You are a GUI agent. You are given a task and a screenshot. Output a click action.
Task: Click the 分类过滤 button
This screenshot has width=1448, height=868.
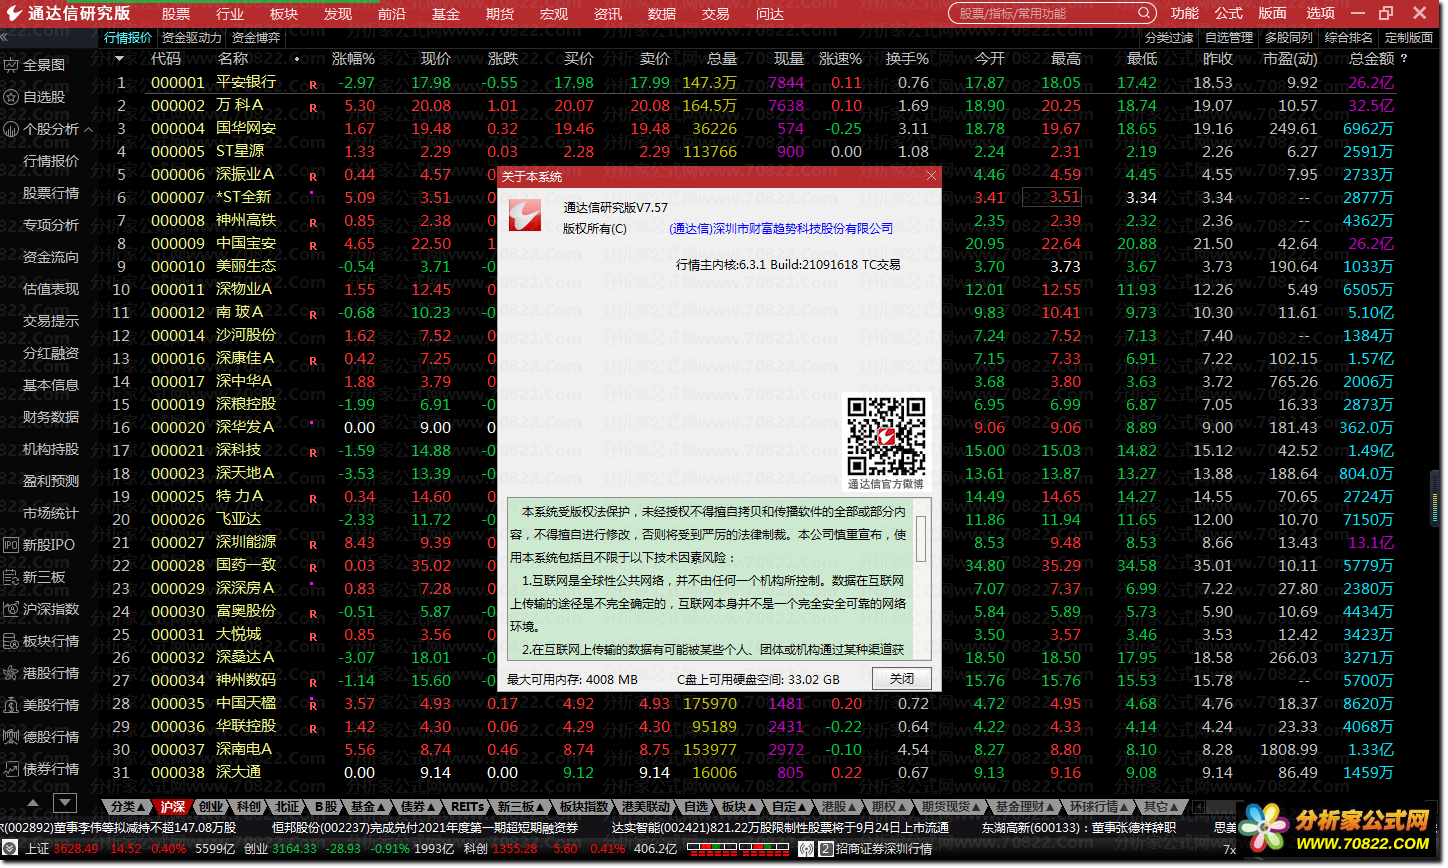[x=1169, y=38]
